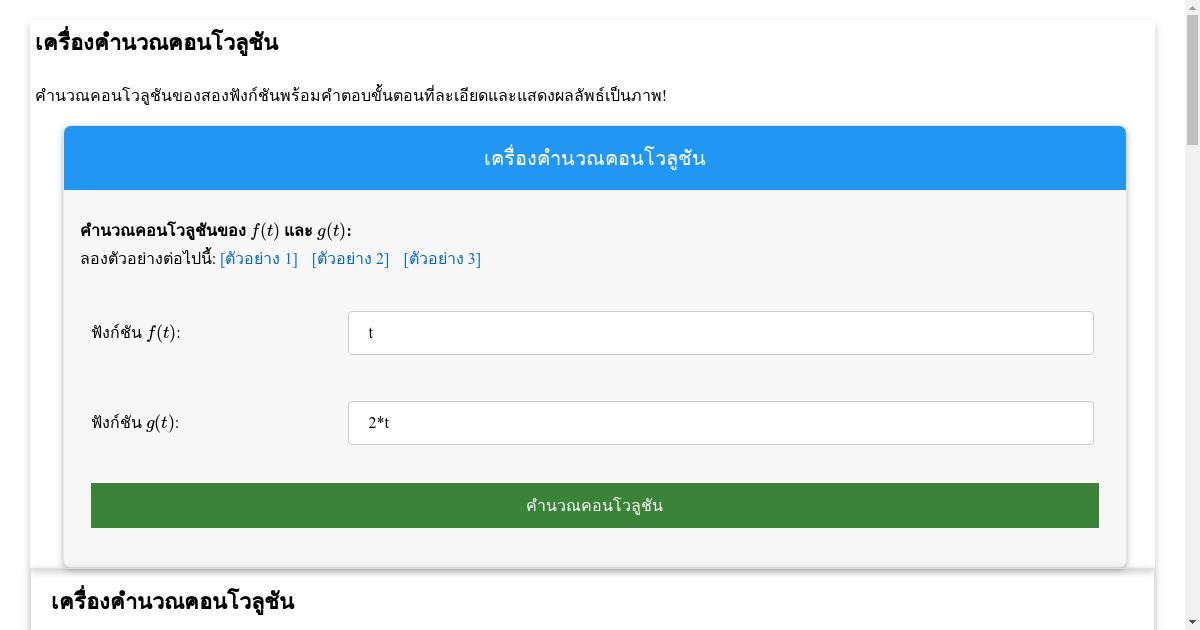Viewport: 1200px width, 630px height.
Task: Click the scrollbar down arrow
Action: pyautogui.click(x=1192, y=621)
